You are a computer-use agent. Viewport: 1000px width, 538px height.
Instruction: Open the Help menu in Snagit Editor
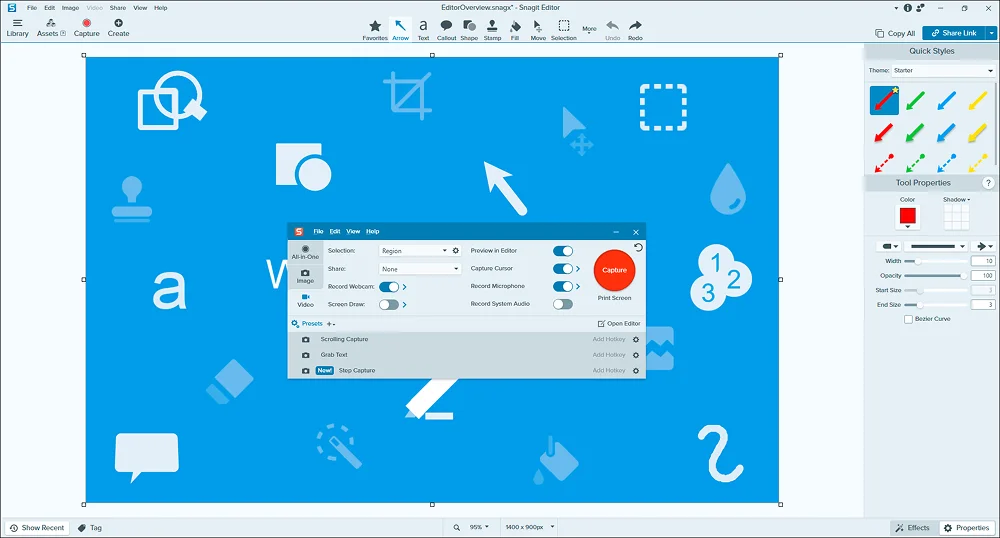[x=161, y=8]
